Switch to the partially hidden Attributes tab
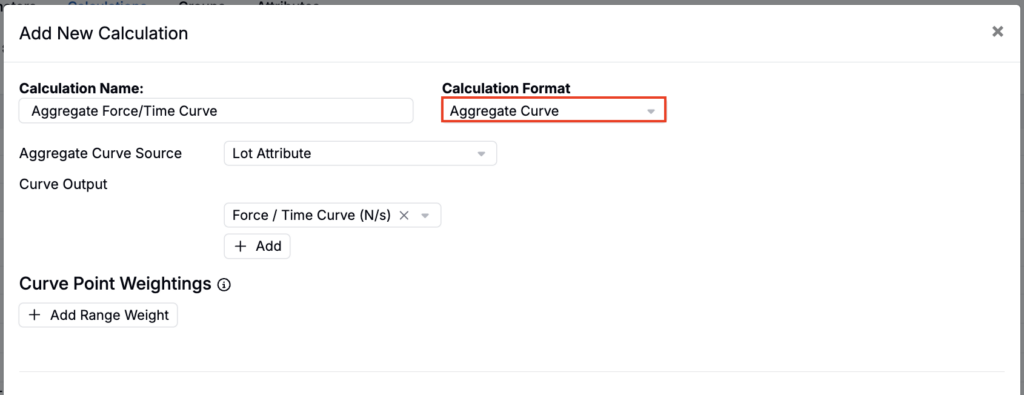This screenshot has height=395, width=1024. pos(287,3)
